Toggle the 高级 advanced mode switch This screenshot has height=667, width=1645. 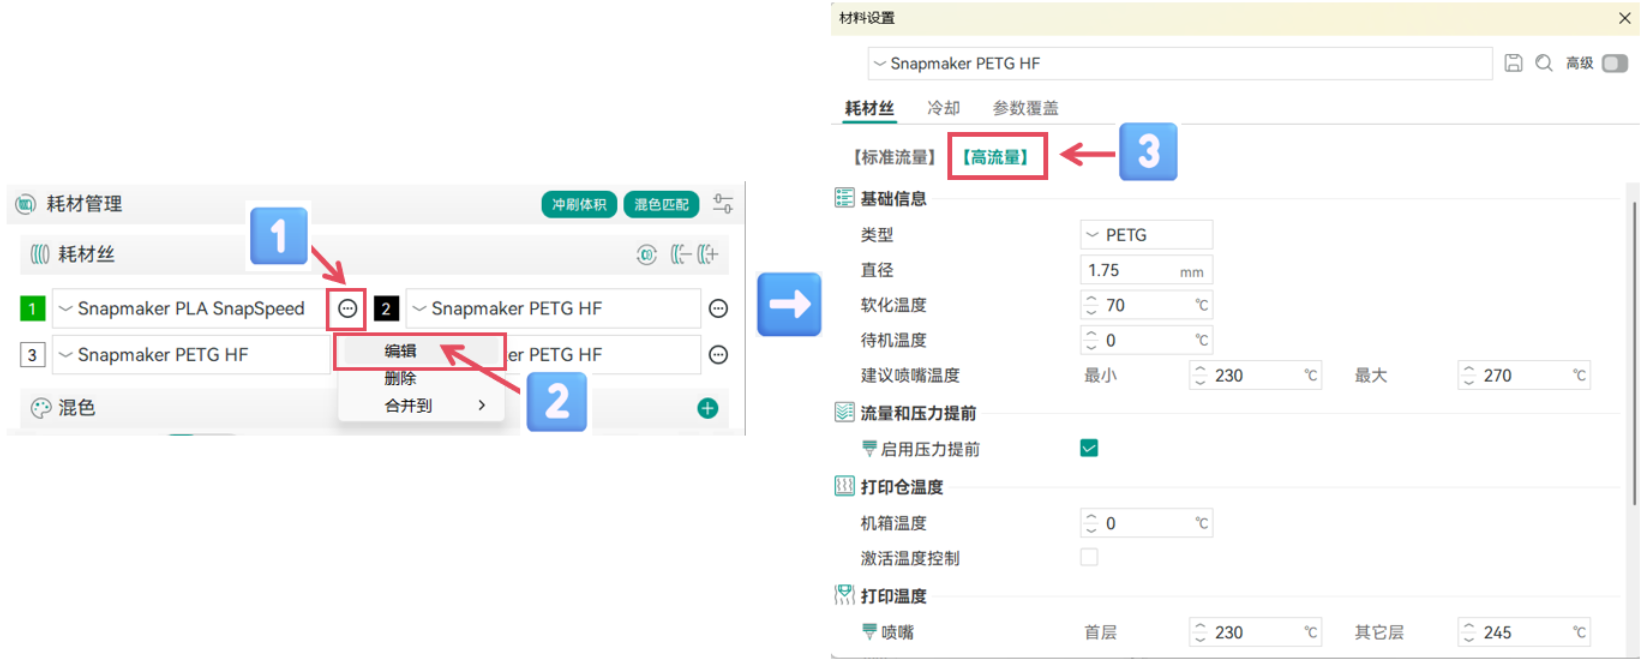tap(1614, 63)
